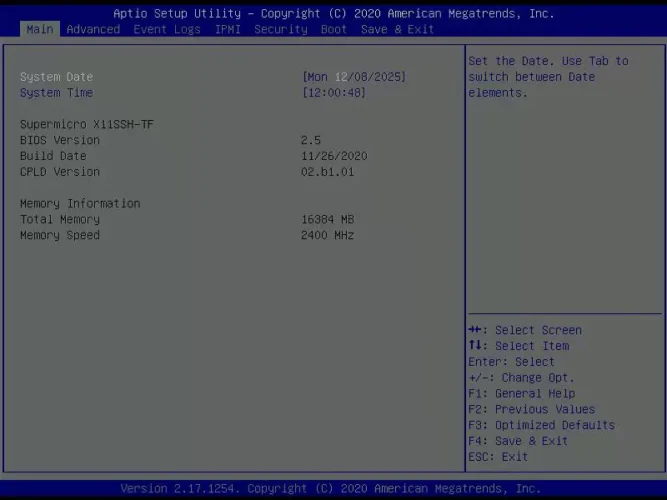Click the 16384 MB memory value
This screenshot has width=667, height=500.
328,219
